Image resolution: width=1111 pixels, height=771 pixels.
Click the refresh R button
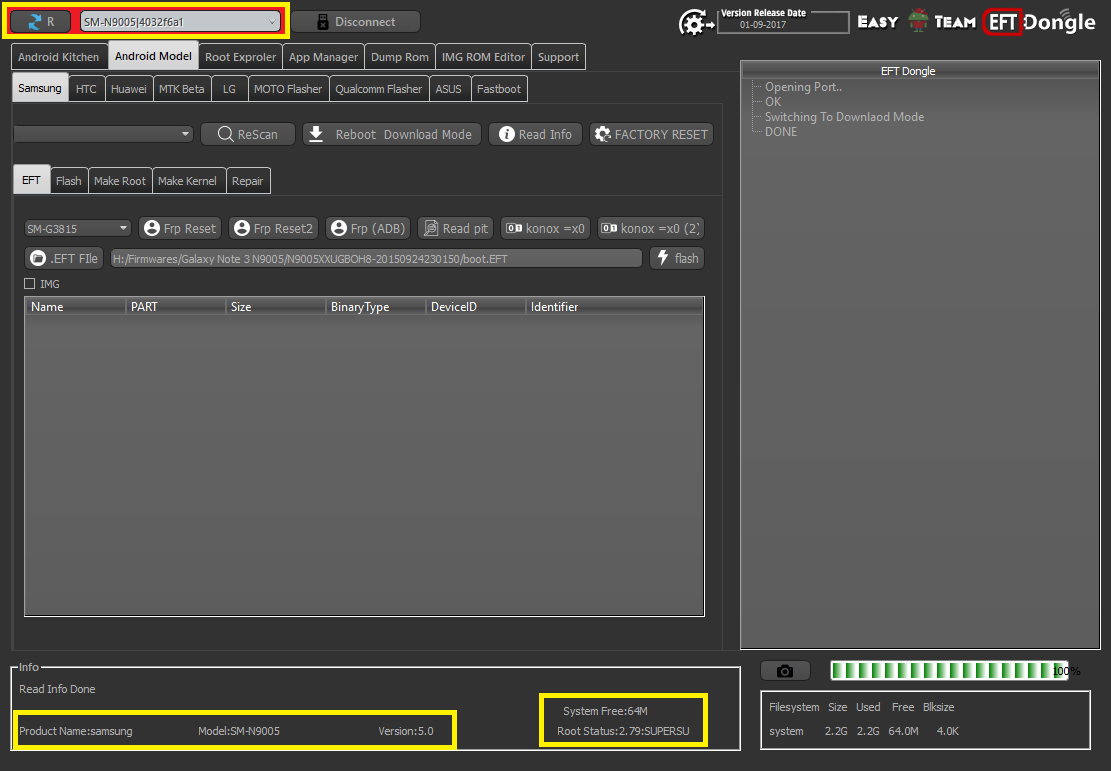point(40,21)
